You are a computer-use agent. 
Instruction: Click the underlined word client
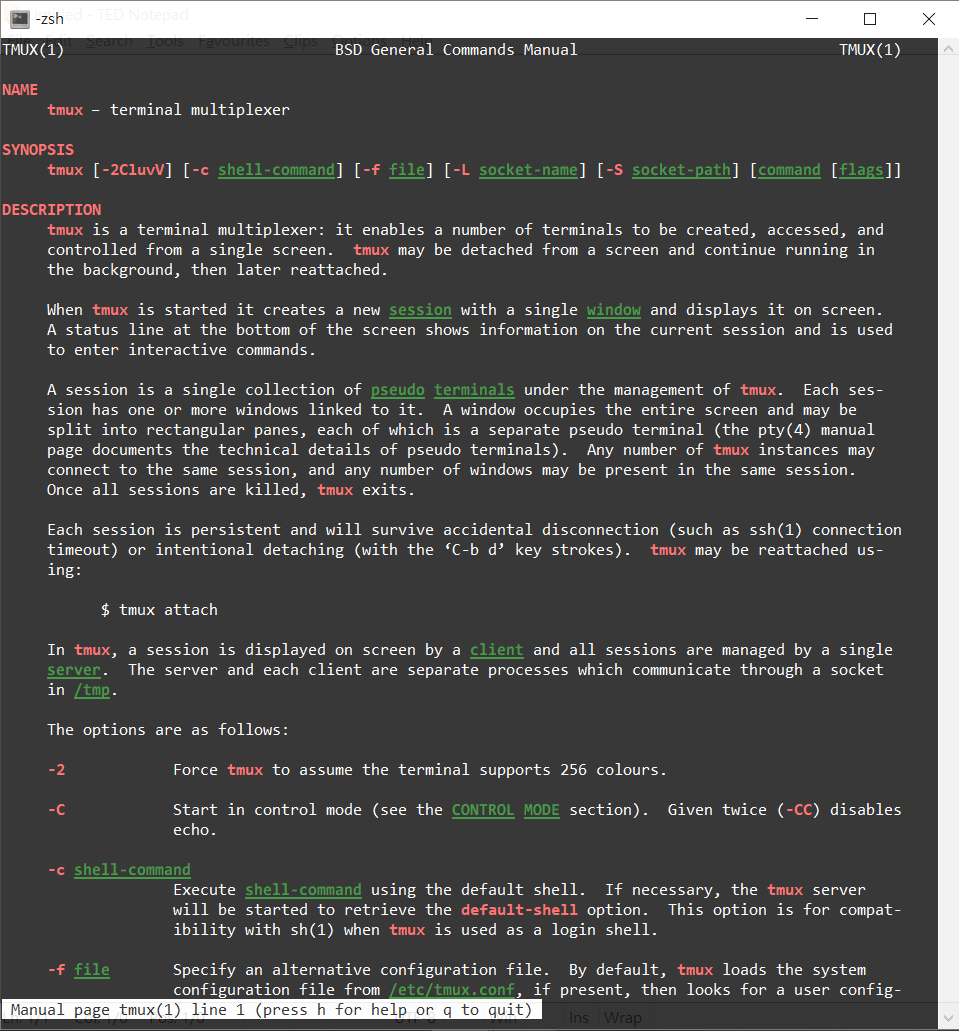[496, 650]
